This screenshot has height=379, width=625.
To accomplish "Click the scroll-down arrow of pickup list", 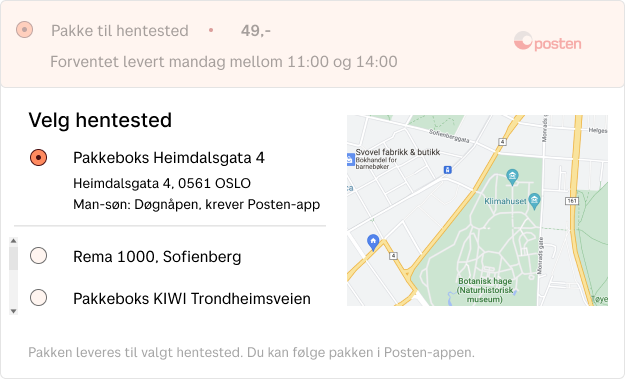I will (x=14, y=311).
